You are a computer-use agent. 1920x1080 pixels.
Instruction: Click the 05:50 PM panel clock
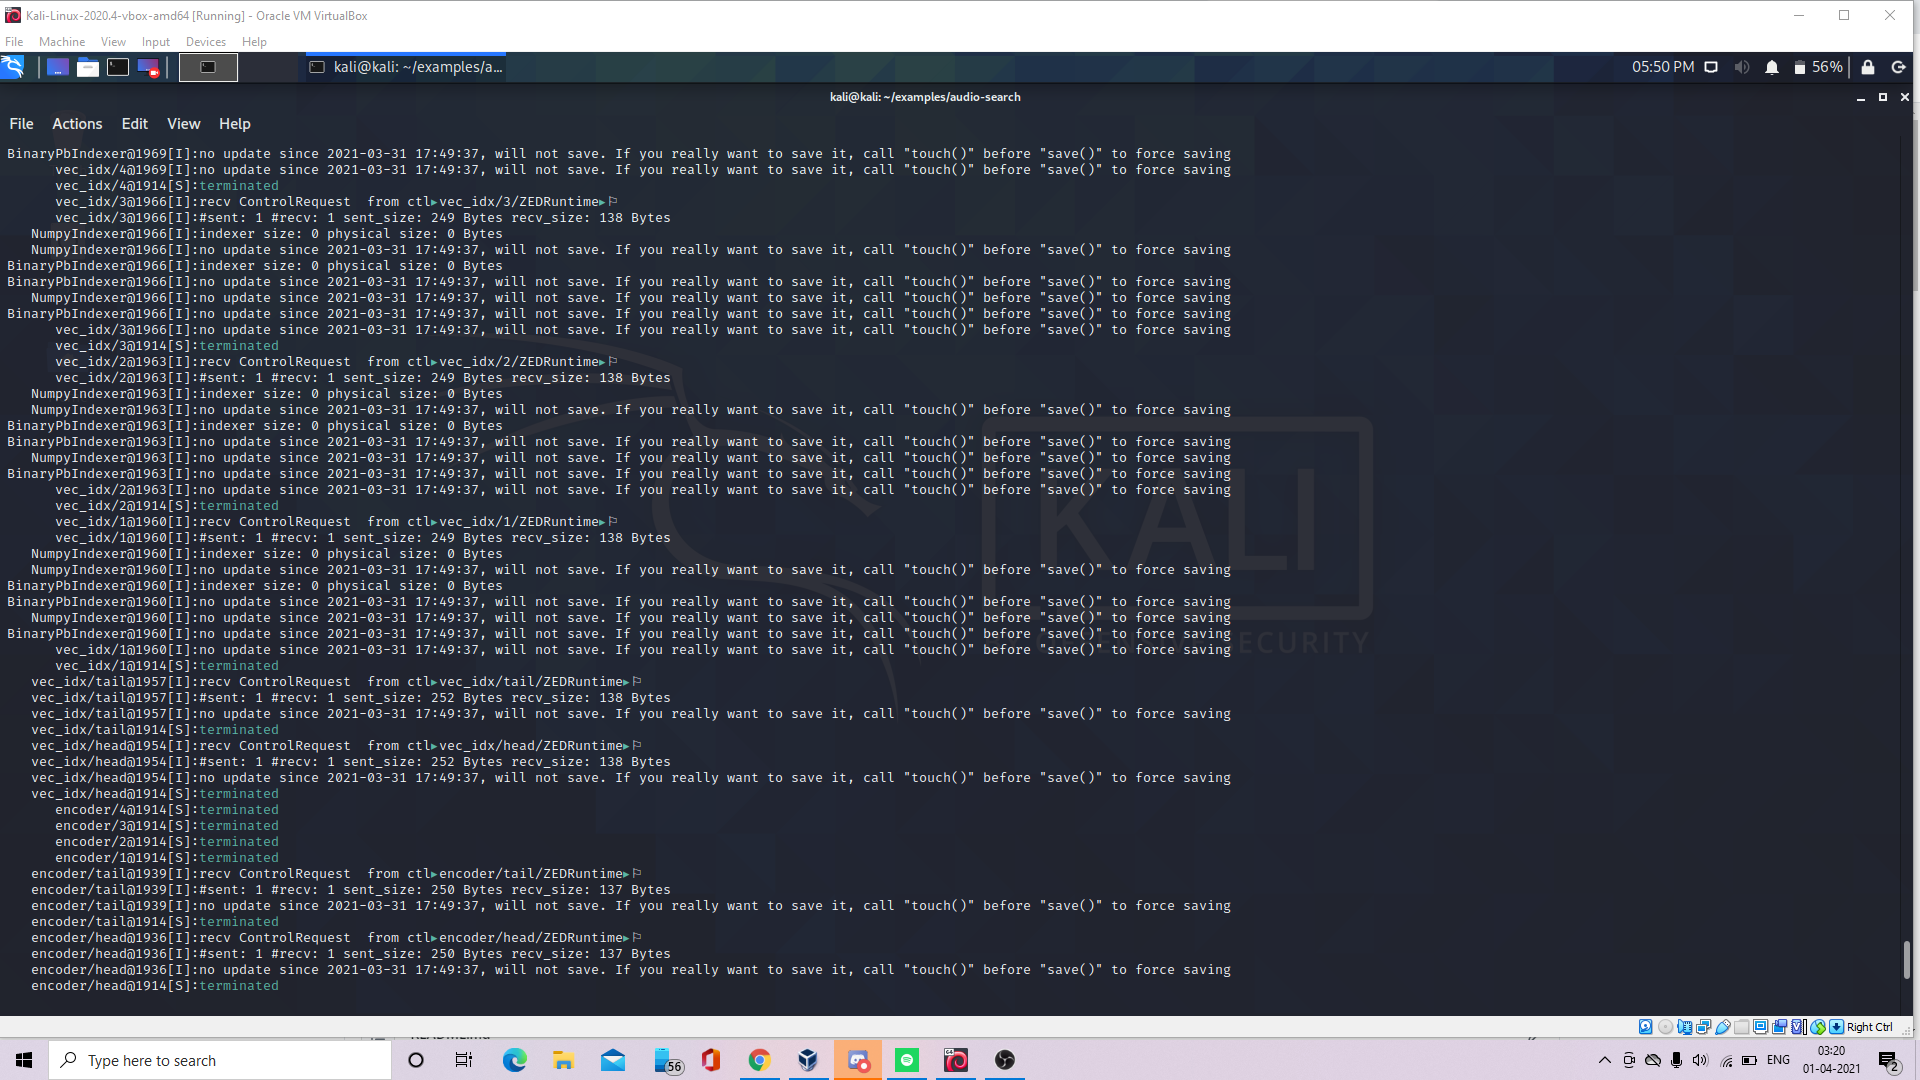tap(1662, 67)
